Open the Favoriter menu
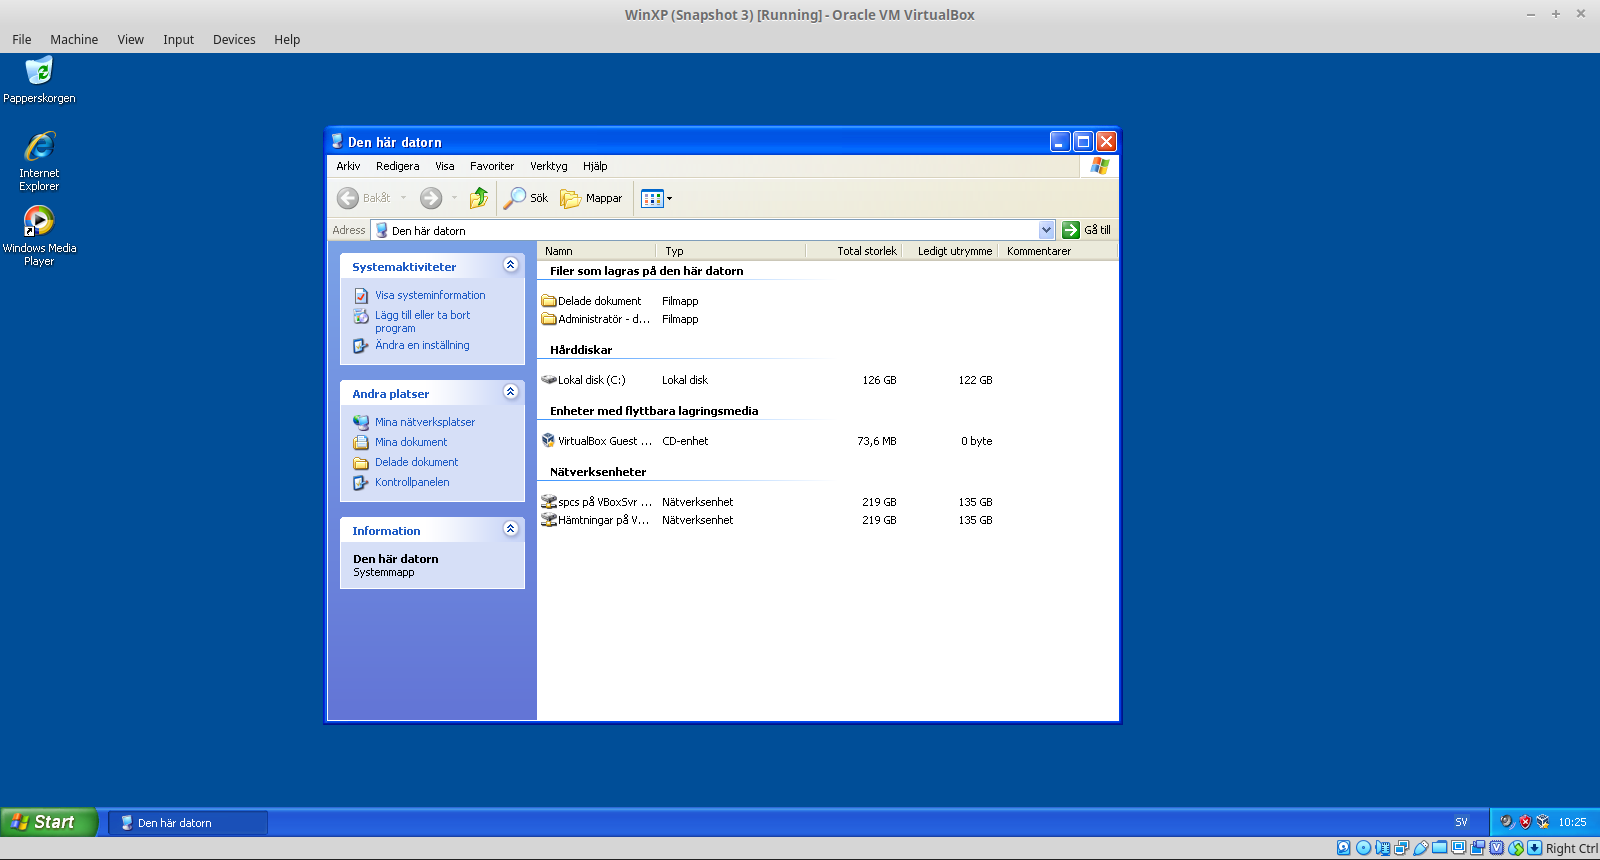Screen dimensions: 1600x860 pos(492,166)
